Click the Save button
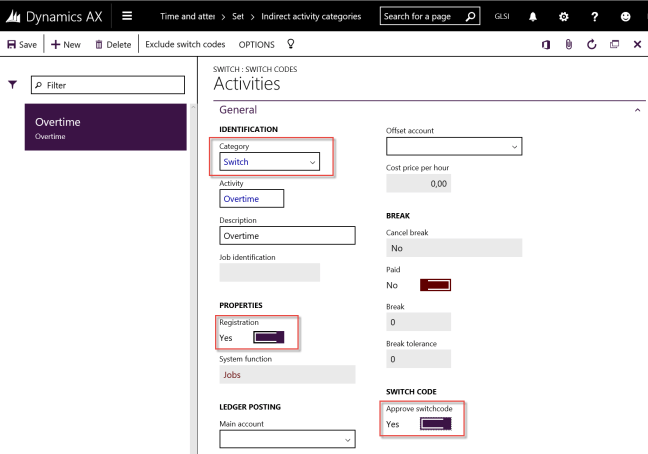Viewport: 648px width, 454px height. (22, 45)
